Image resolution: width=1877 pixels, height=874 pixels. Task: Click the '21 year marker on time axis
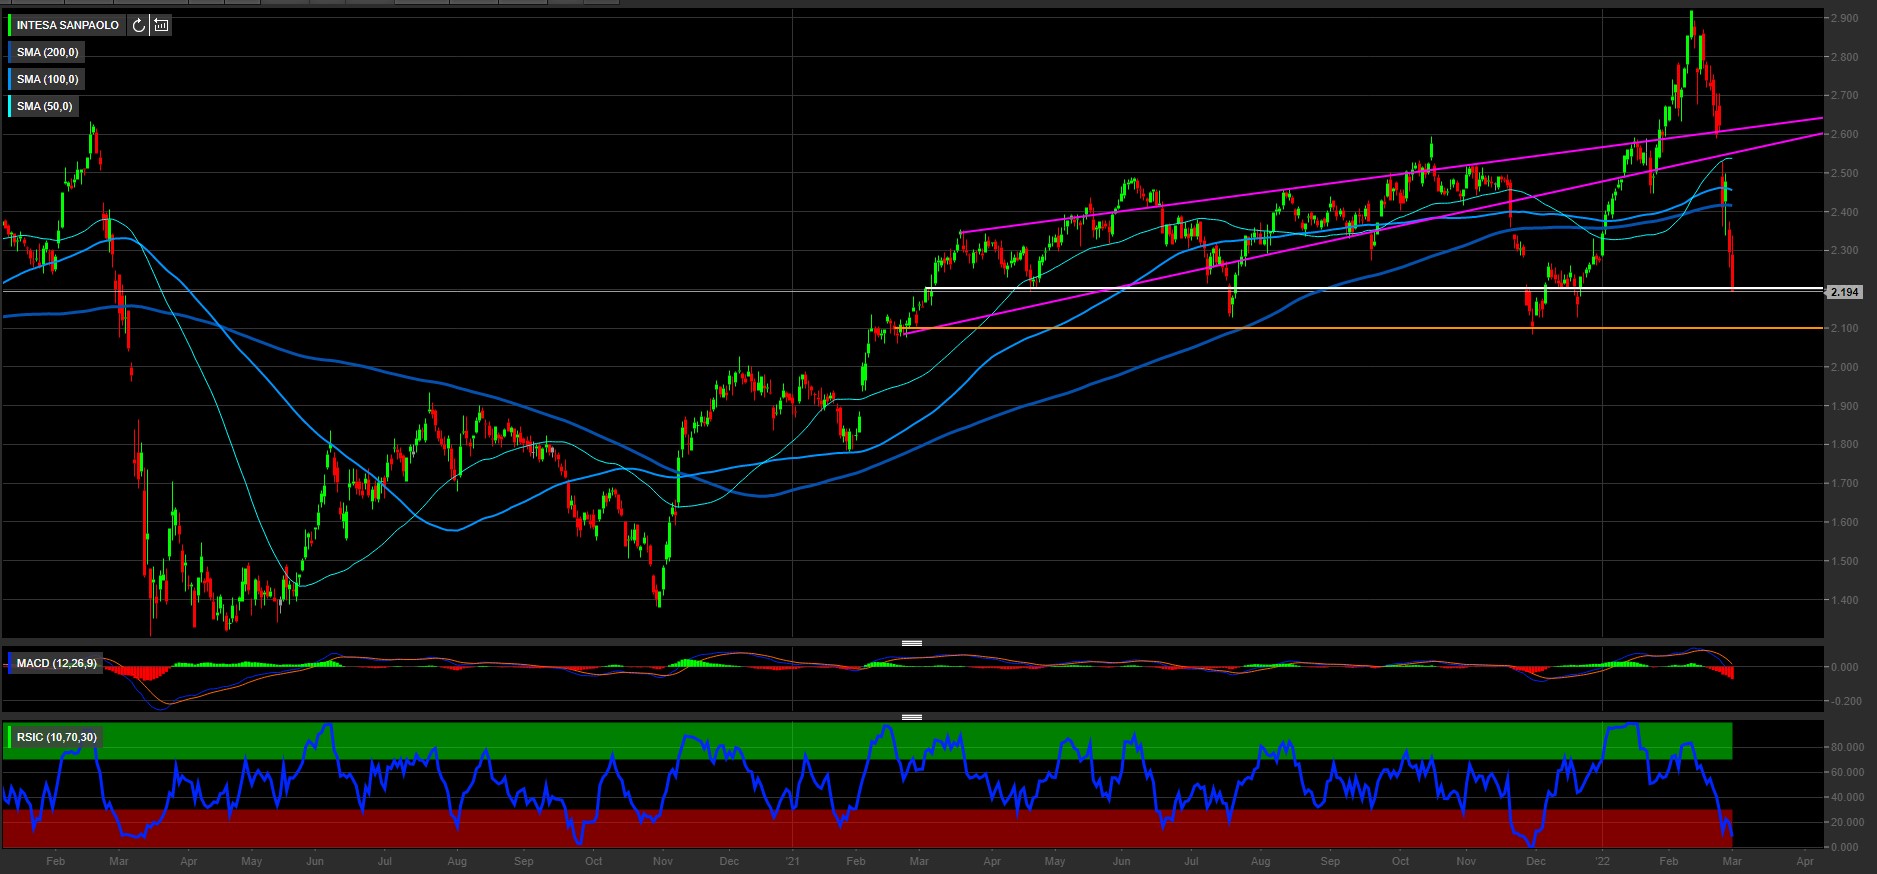coord(792,861)
